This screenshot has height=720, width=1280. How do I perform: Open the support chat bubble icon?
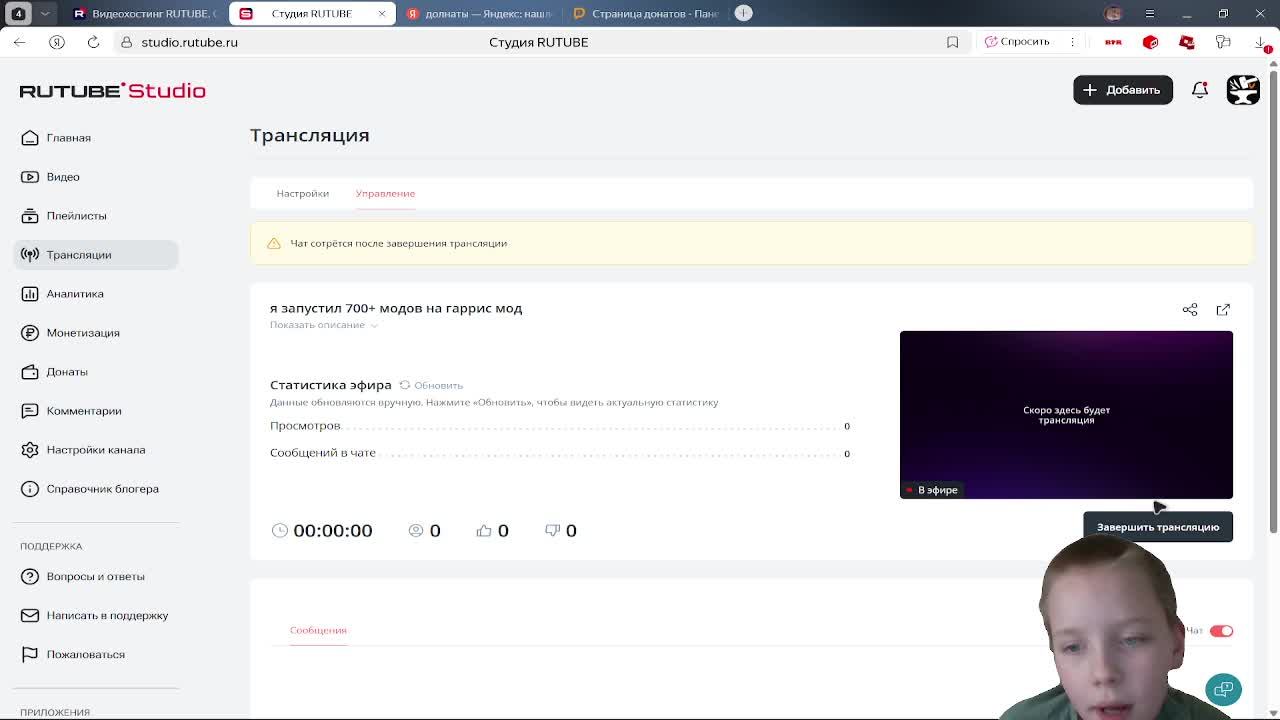[1223, 689]
